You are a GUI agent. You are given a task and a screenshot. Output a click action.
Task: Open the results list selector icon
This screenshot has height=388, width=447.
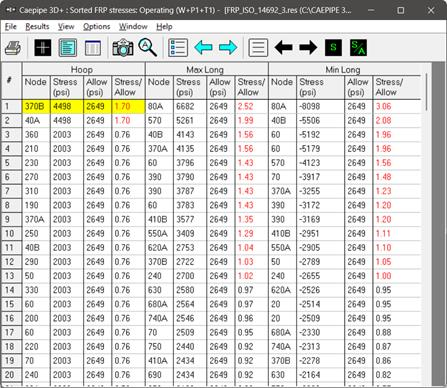coord(178,48)
